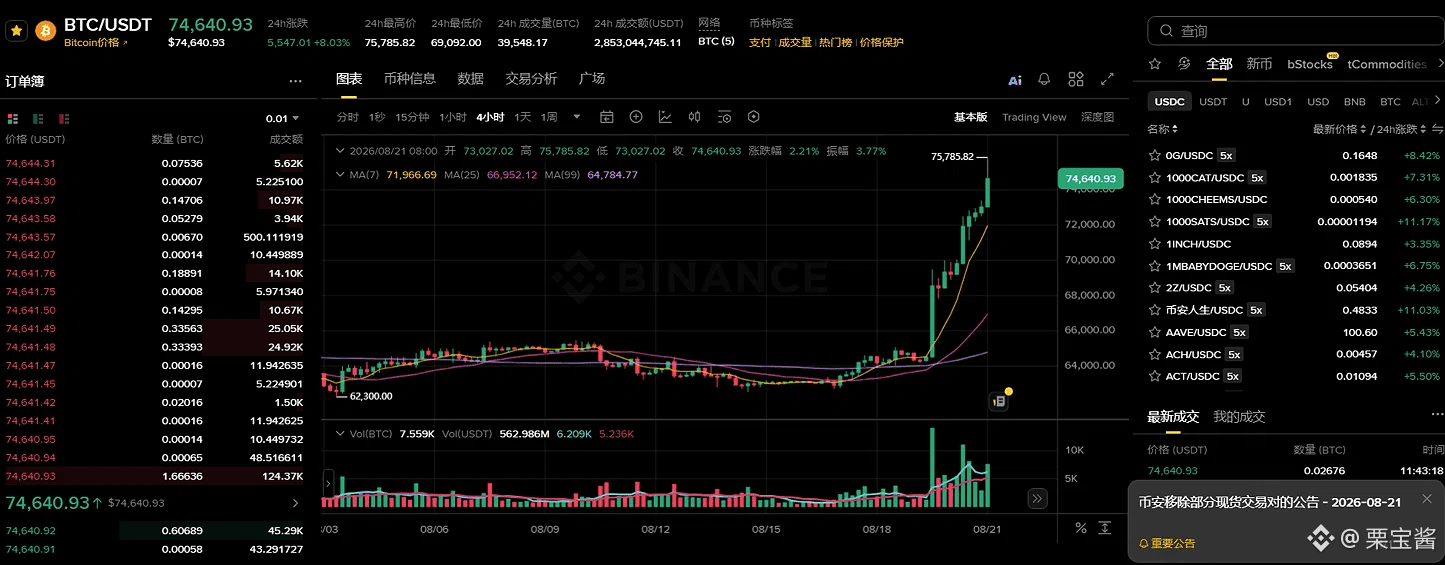Image resolution: width=1445 pixels, height=565 pixels.
Task: Switch to 基本版 chart mode
Action: (970, 117)
